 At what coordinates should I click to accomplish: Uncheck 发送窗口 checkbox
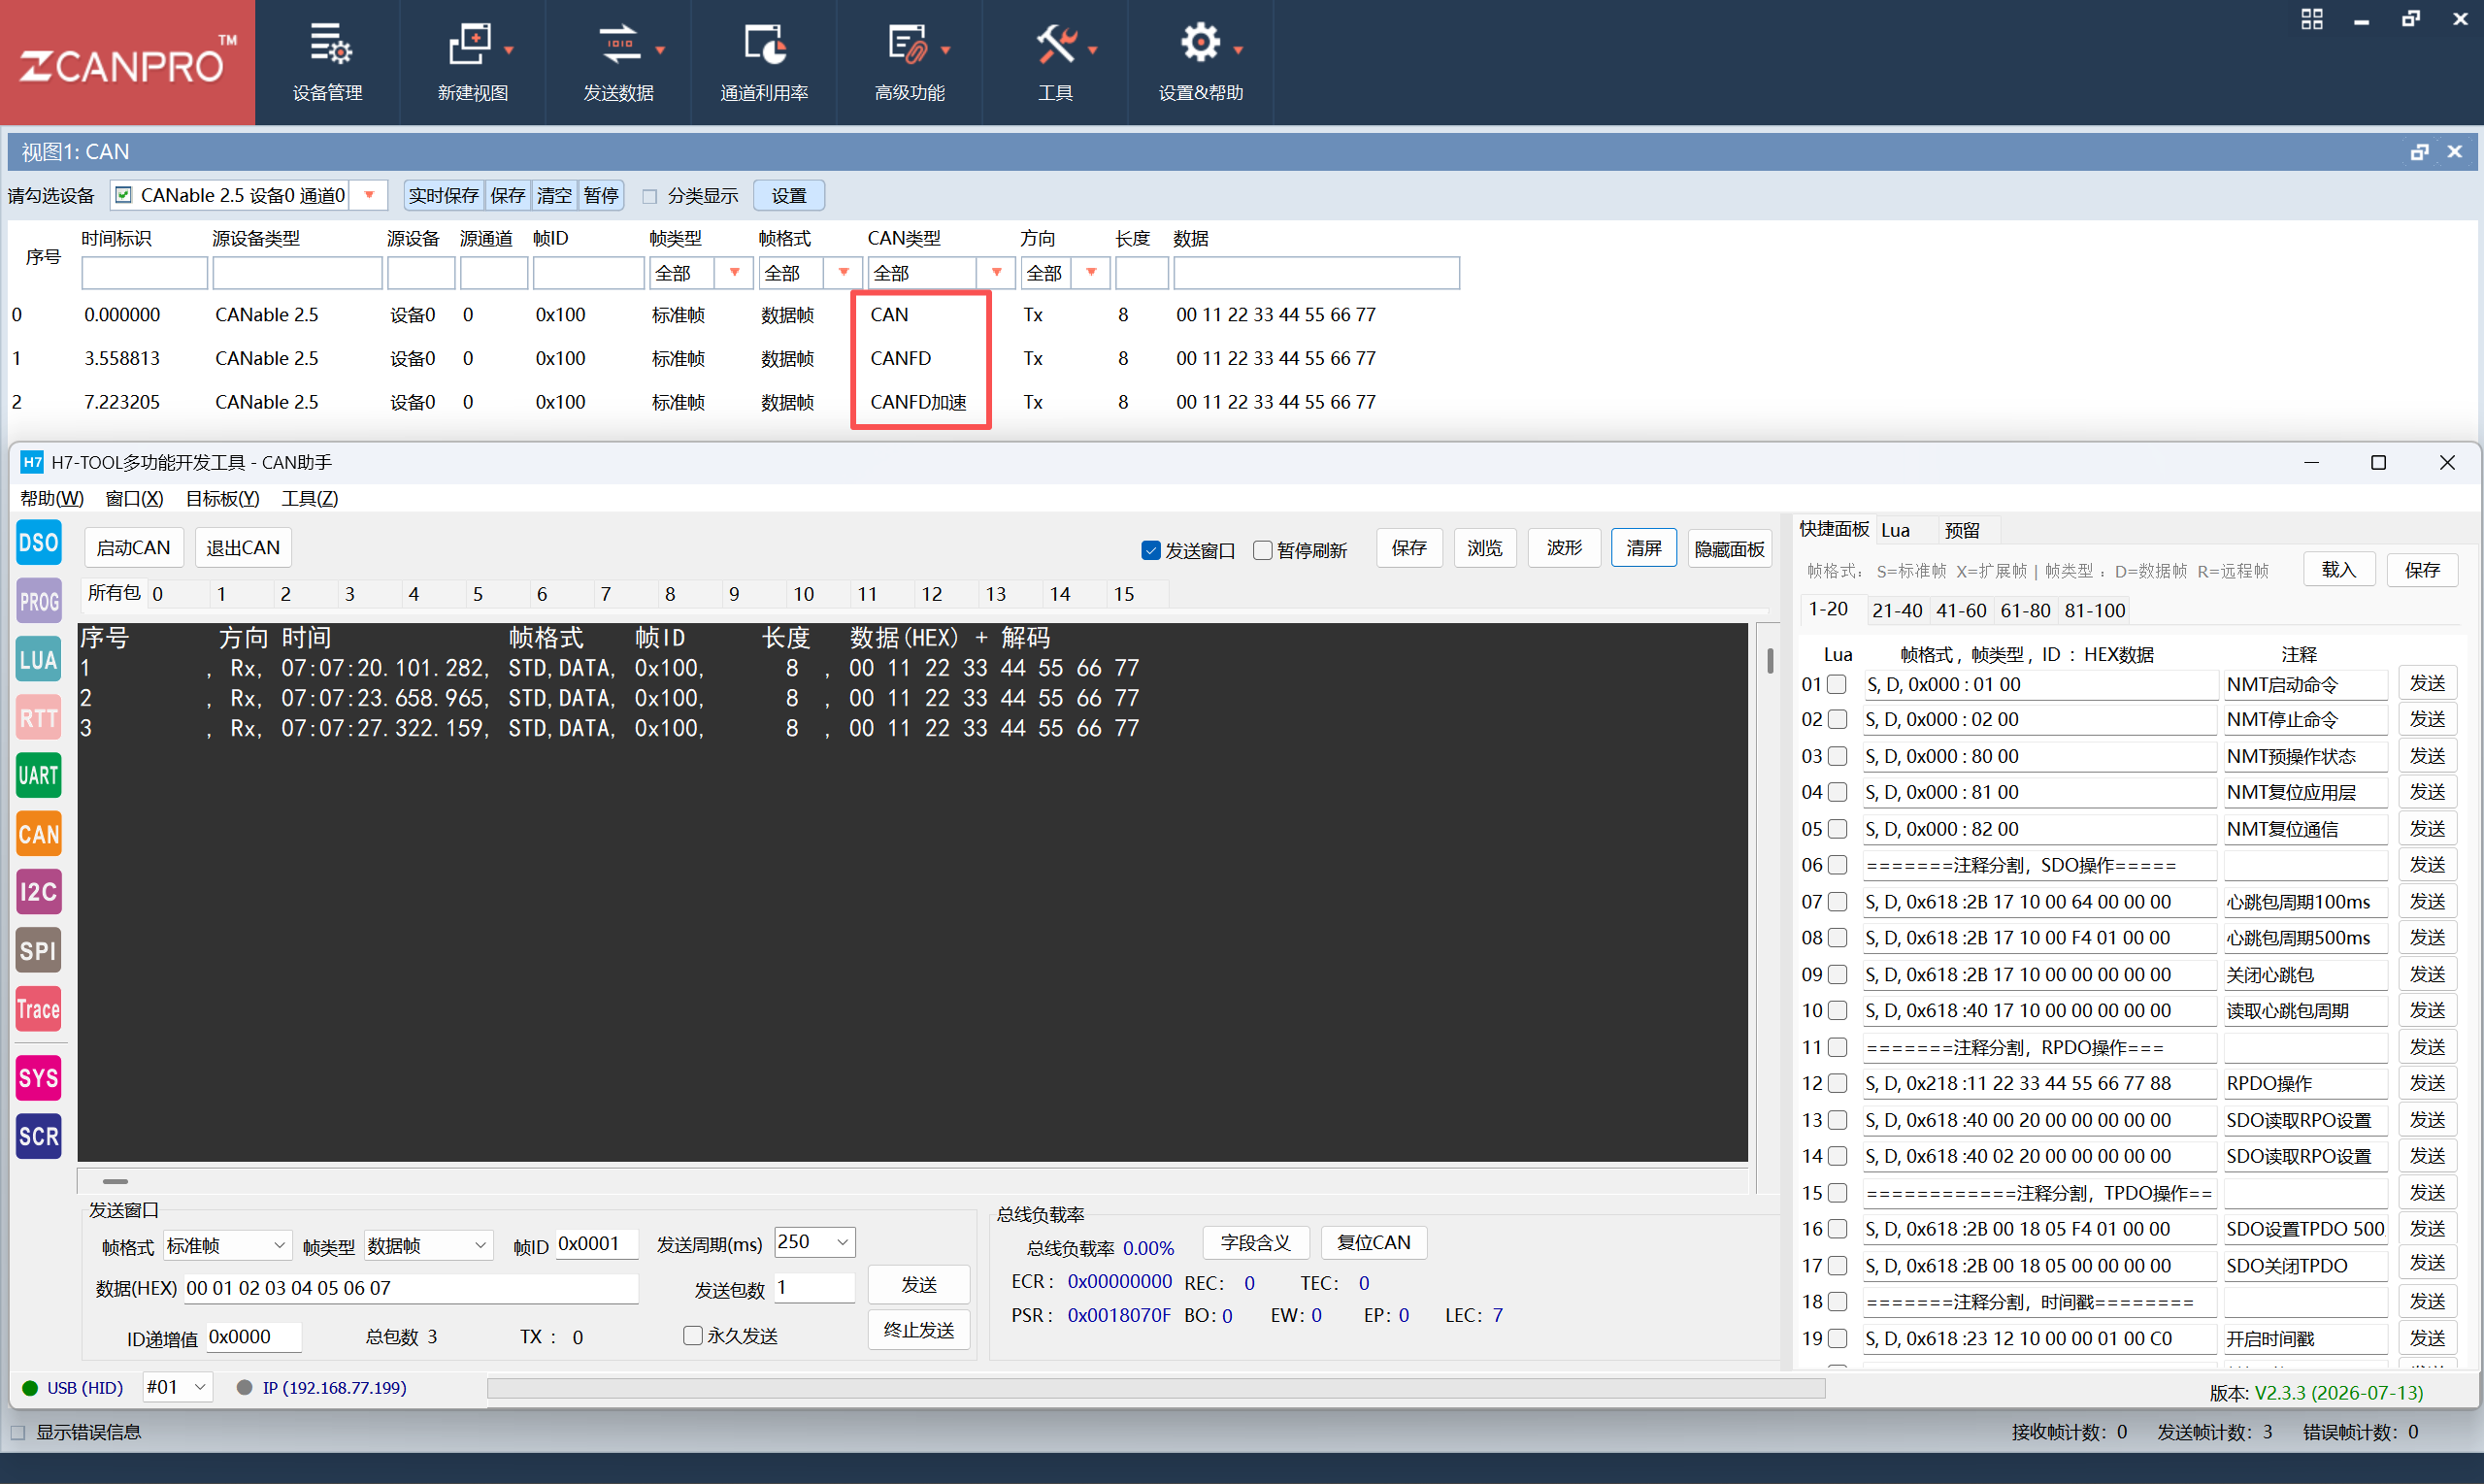click(x=1150, y=550)
